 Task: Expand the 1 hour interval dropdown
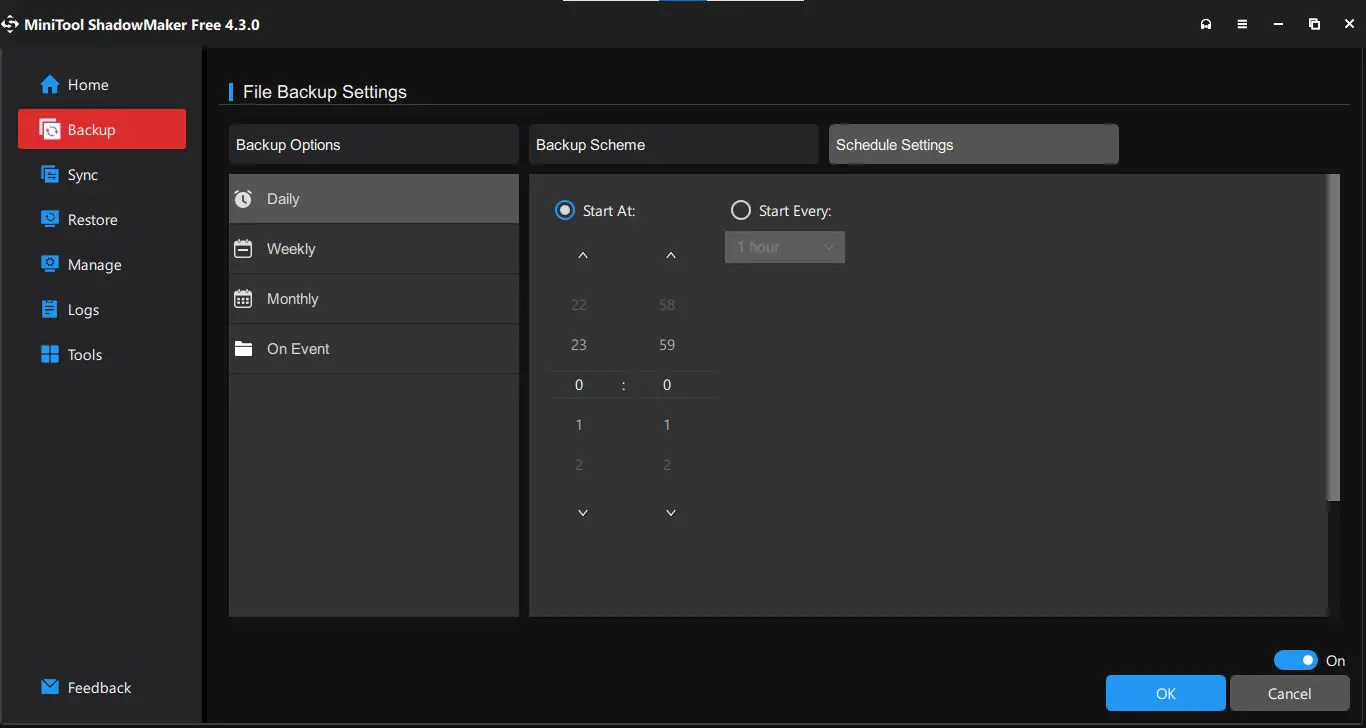pos(785,247)
